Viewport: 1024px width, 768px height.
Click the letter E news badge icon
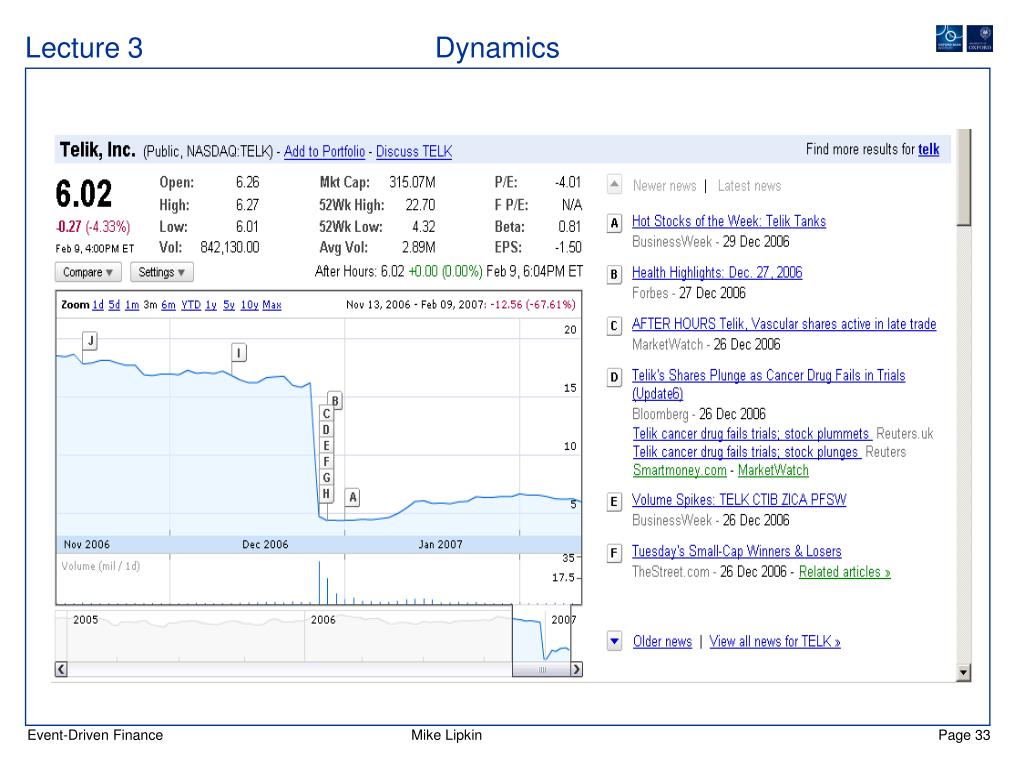pyautogui.click(x=615, y=502)
